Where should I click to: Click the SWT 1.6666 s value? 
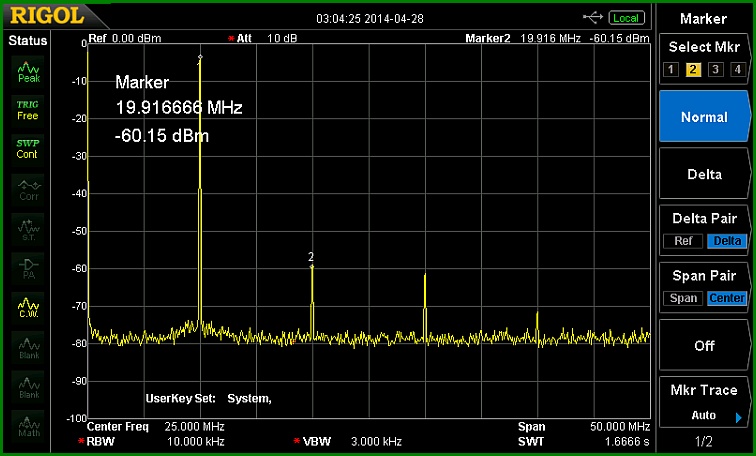[x=627, y=441]
